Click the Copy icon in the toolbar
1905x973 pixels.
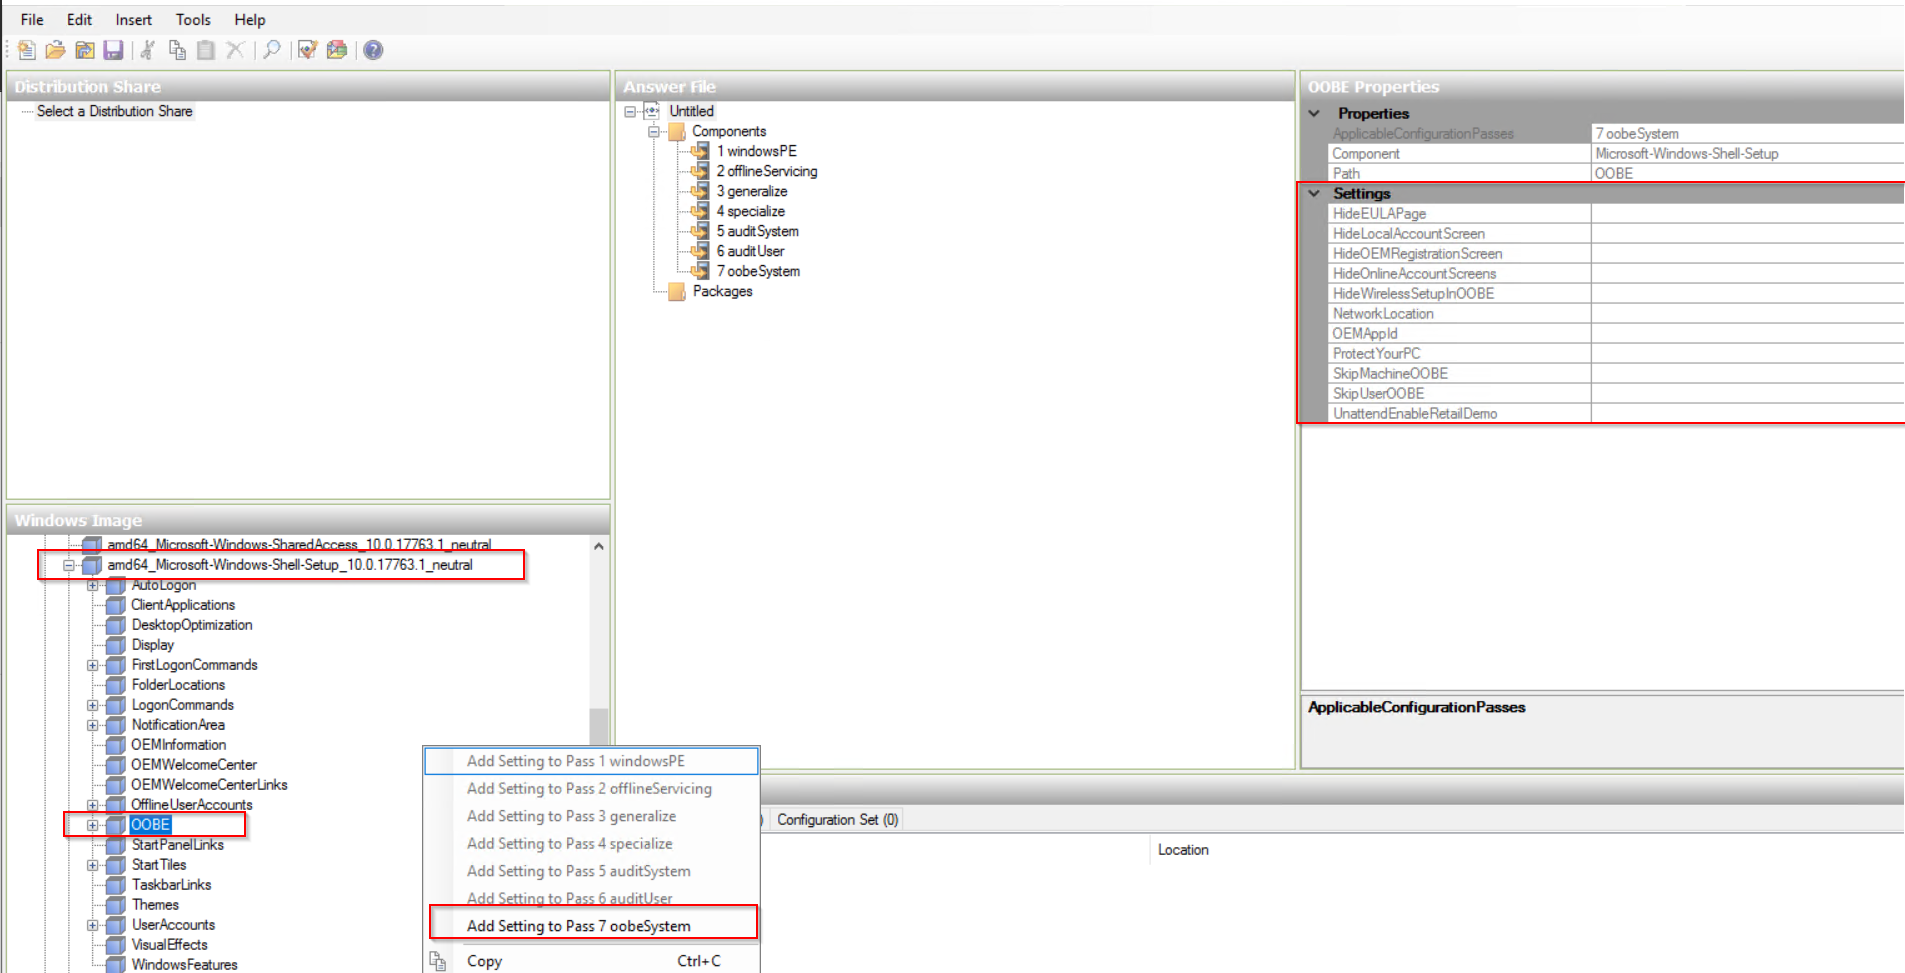(x=177, y=50)
